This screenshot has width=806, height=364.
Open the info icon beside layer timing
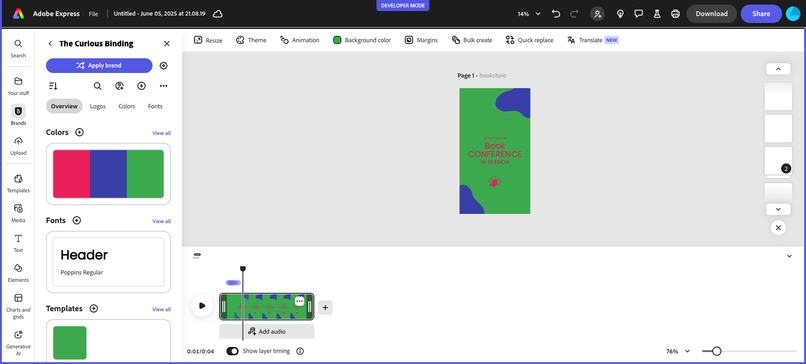[300, 351]
